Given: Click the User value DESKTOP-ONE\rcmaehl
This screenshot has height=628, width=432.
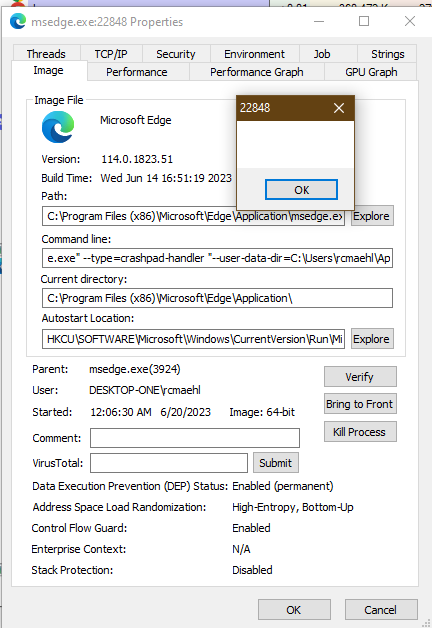Looking at the screenshot, I should tap(145, 390).
